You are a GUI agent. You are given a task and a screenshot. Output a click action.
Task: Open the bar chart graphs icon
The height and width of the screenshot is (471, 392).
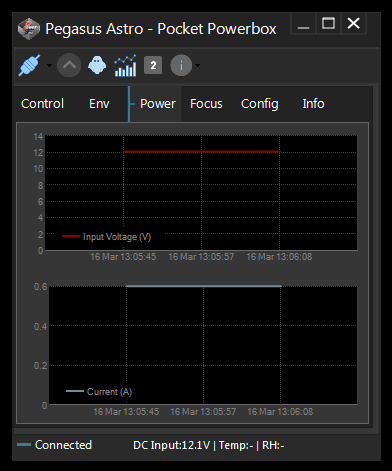tap(125, 65)
